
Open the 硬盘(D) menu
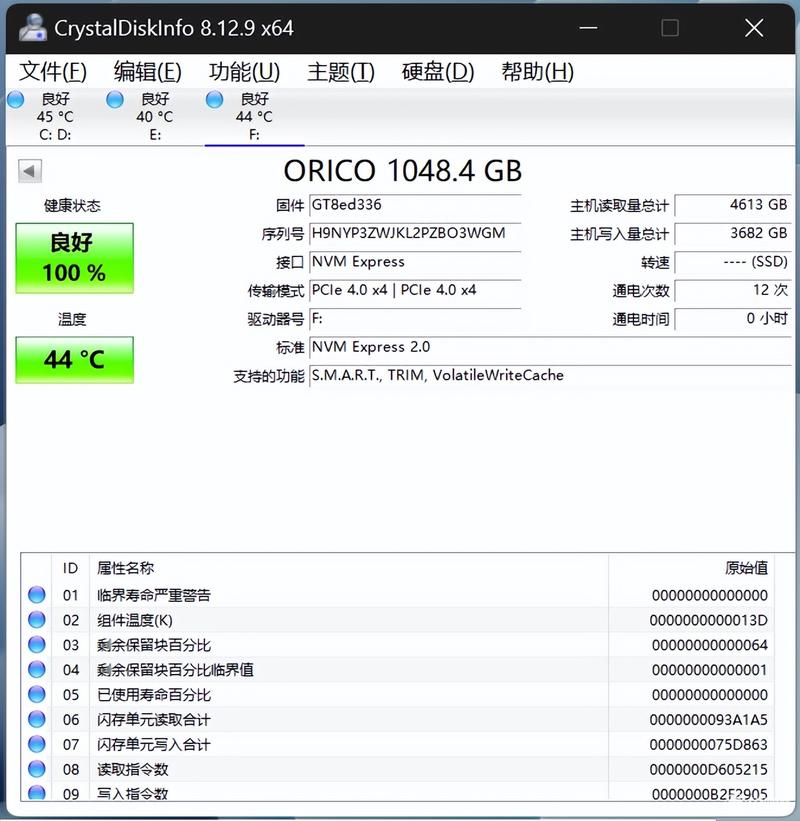[438, 71]
